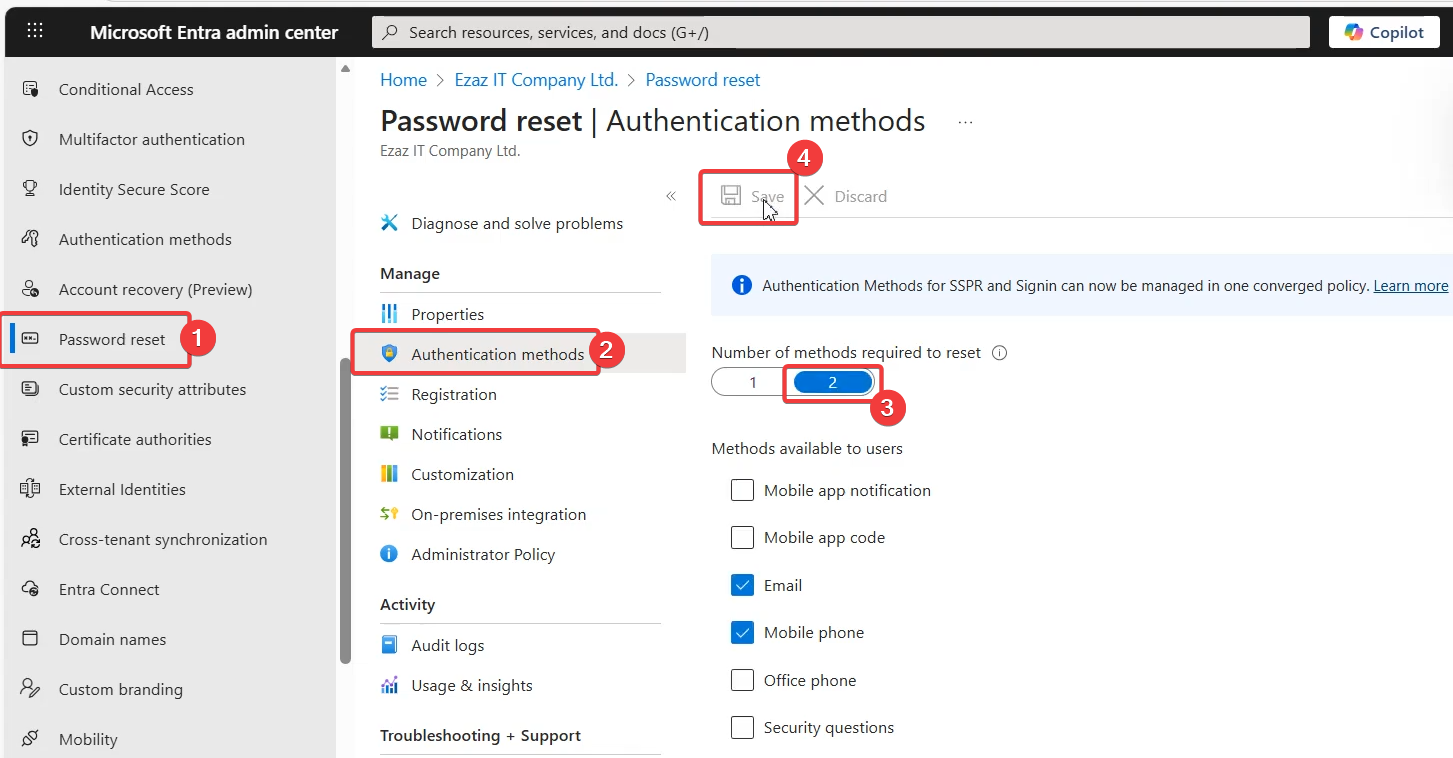Click the Administrator Policy info icon

(390, 554)
